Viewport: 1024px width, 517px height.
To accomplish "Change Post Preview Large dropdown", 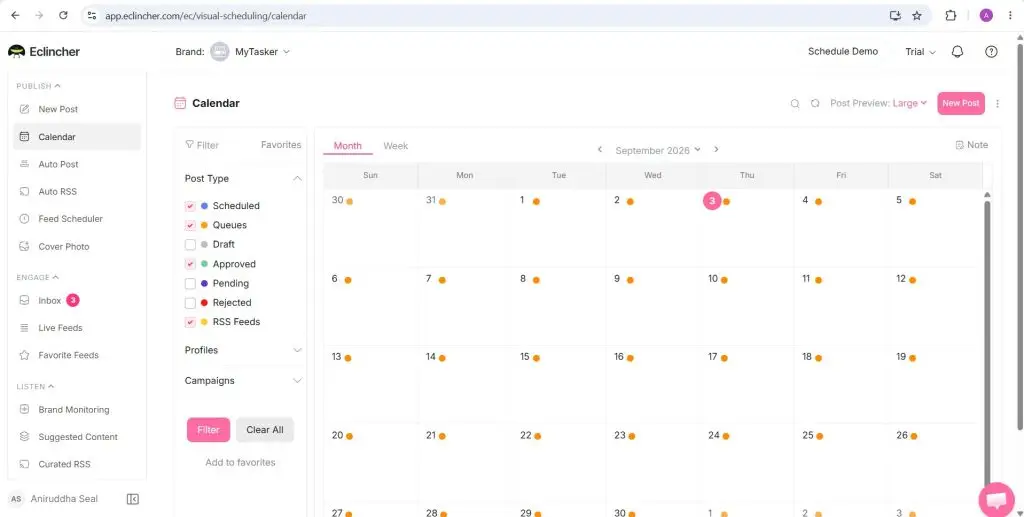I will click(910, 103).
